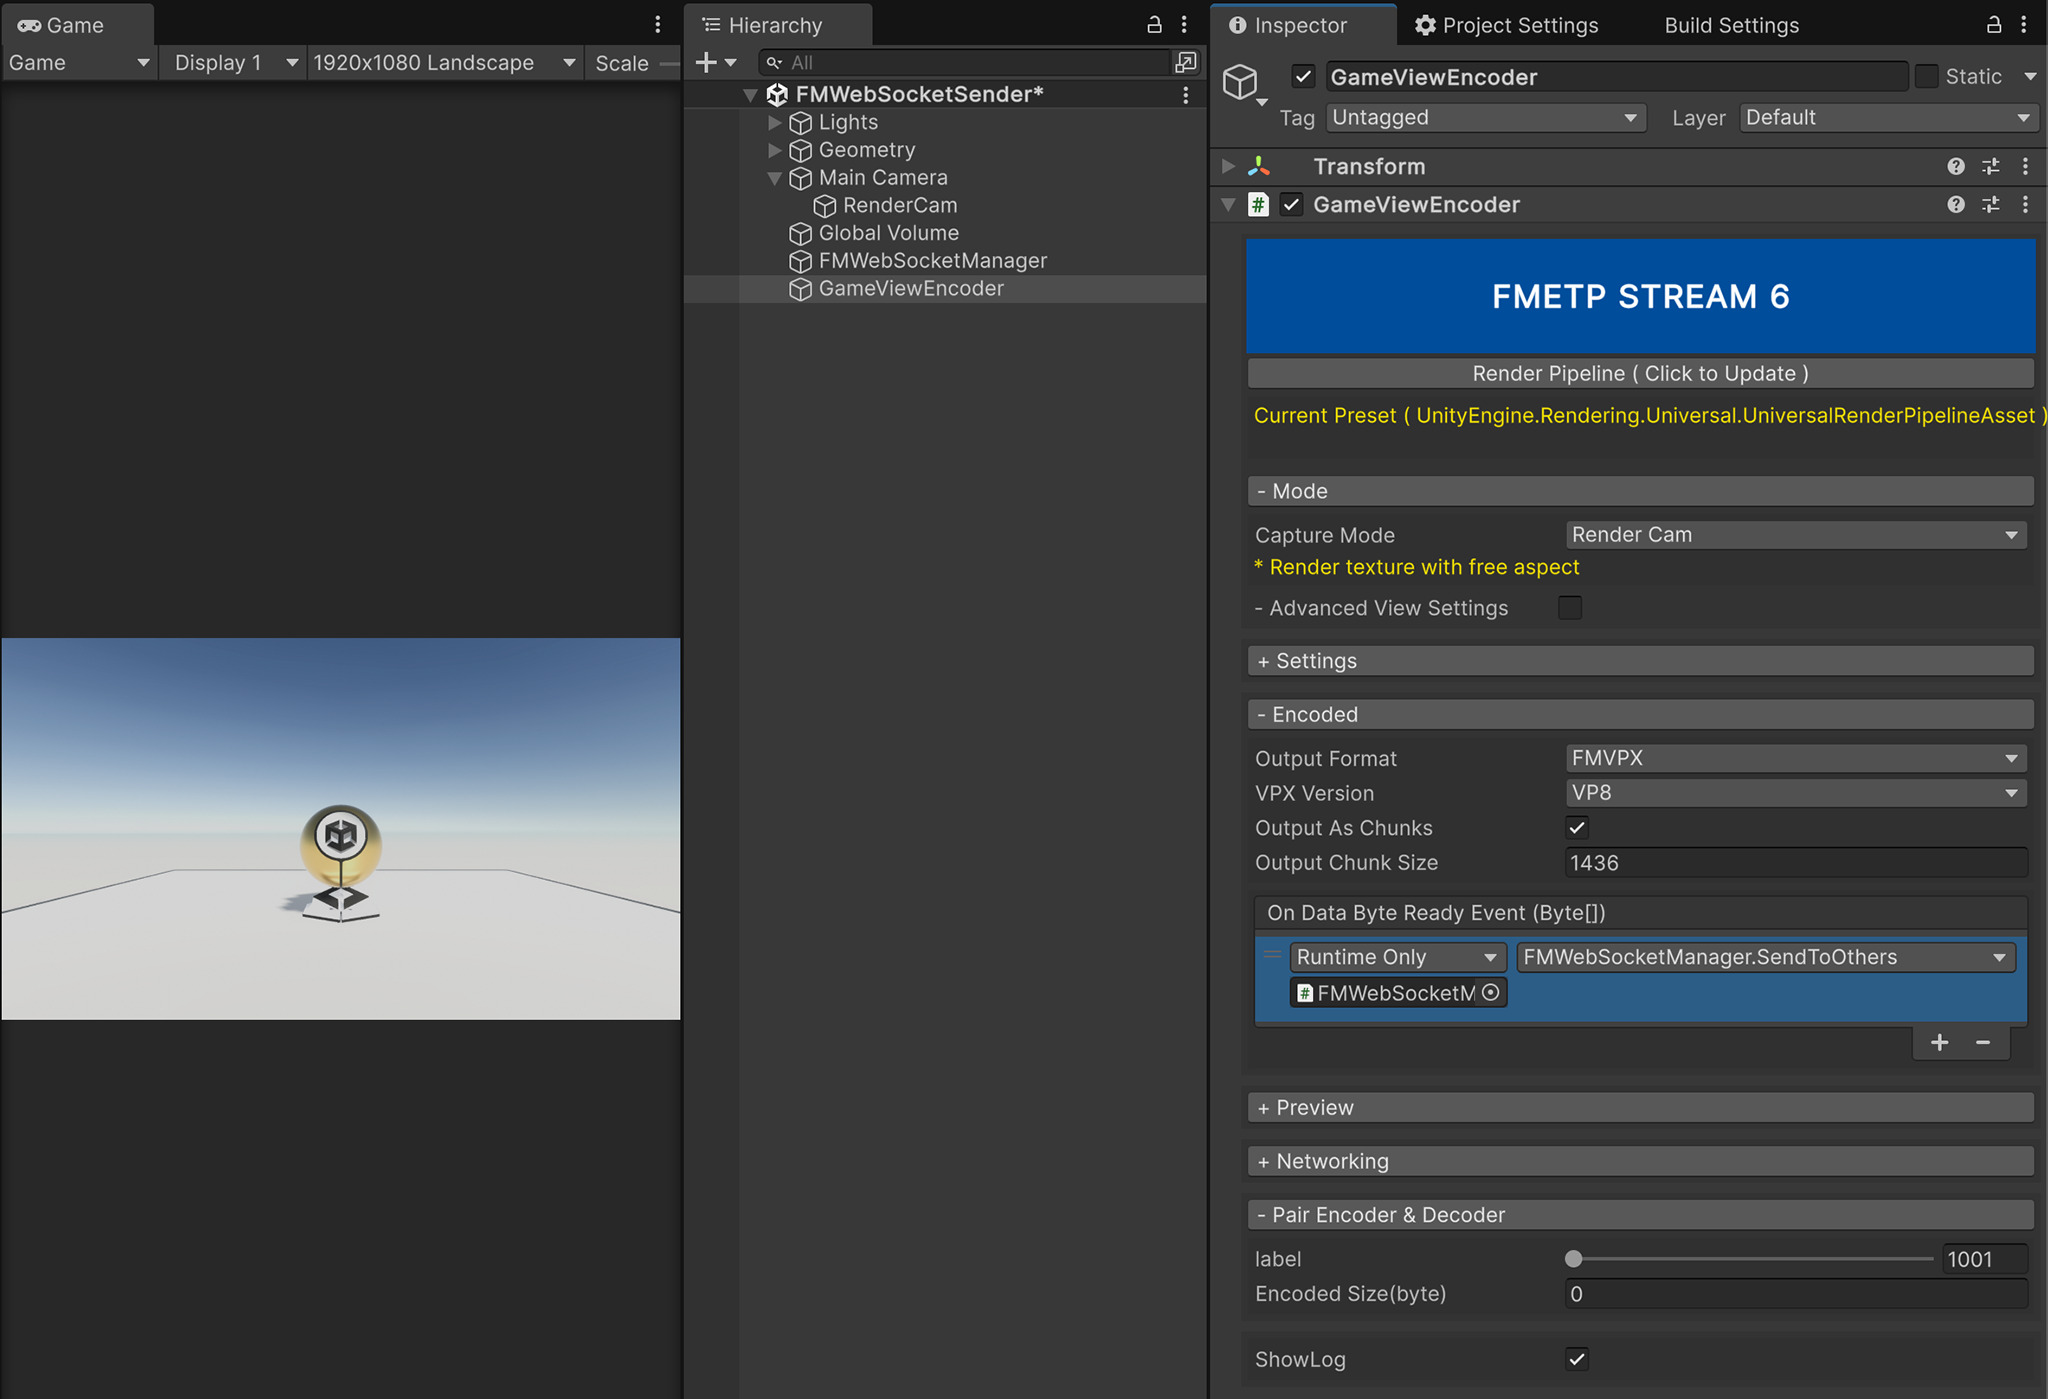Open the create menu with the plus icon

[708, 62]
